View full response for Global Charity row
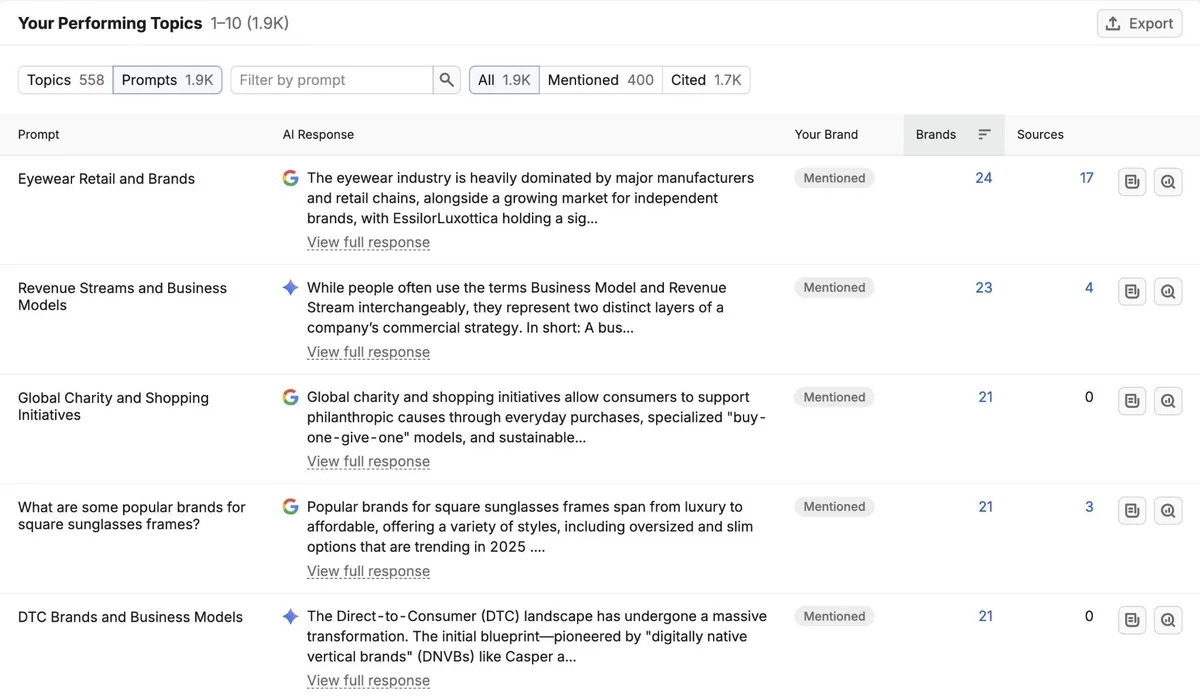Screen dimensions: 1200x699 point(368,461)
